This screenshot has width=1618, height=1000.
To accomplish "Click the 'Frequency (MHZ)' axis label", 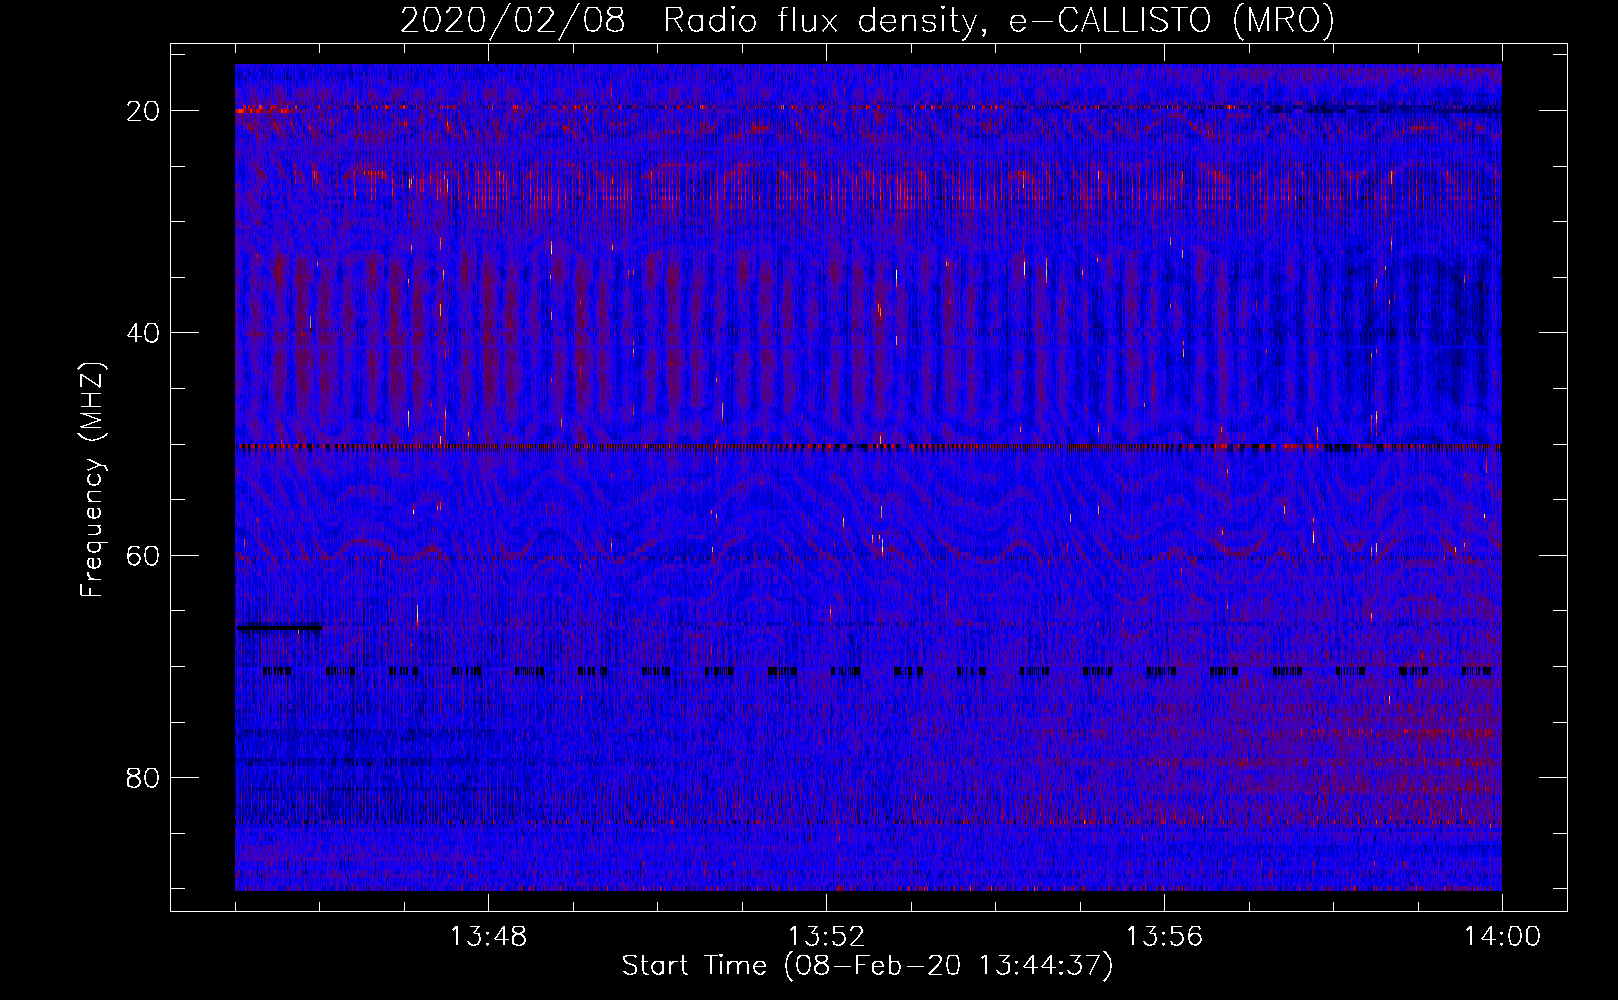I will (92, 480).
